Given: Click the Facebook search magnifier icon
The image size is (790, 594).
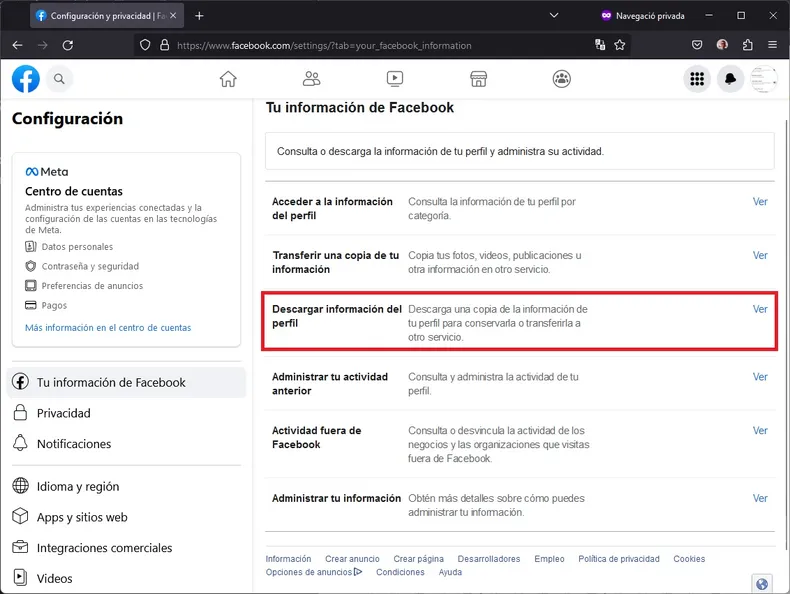Looking at the screenshot, I should click(x=59, y=79).
